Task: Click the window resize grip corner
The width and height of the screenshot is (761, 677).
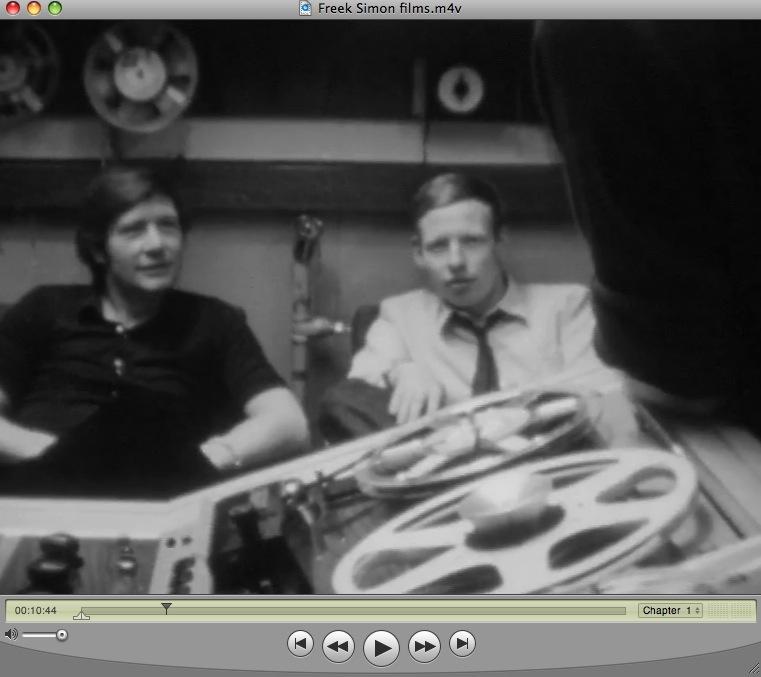Action: [x=752, y=668]
